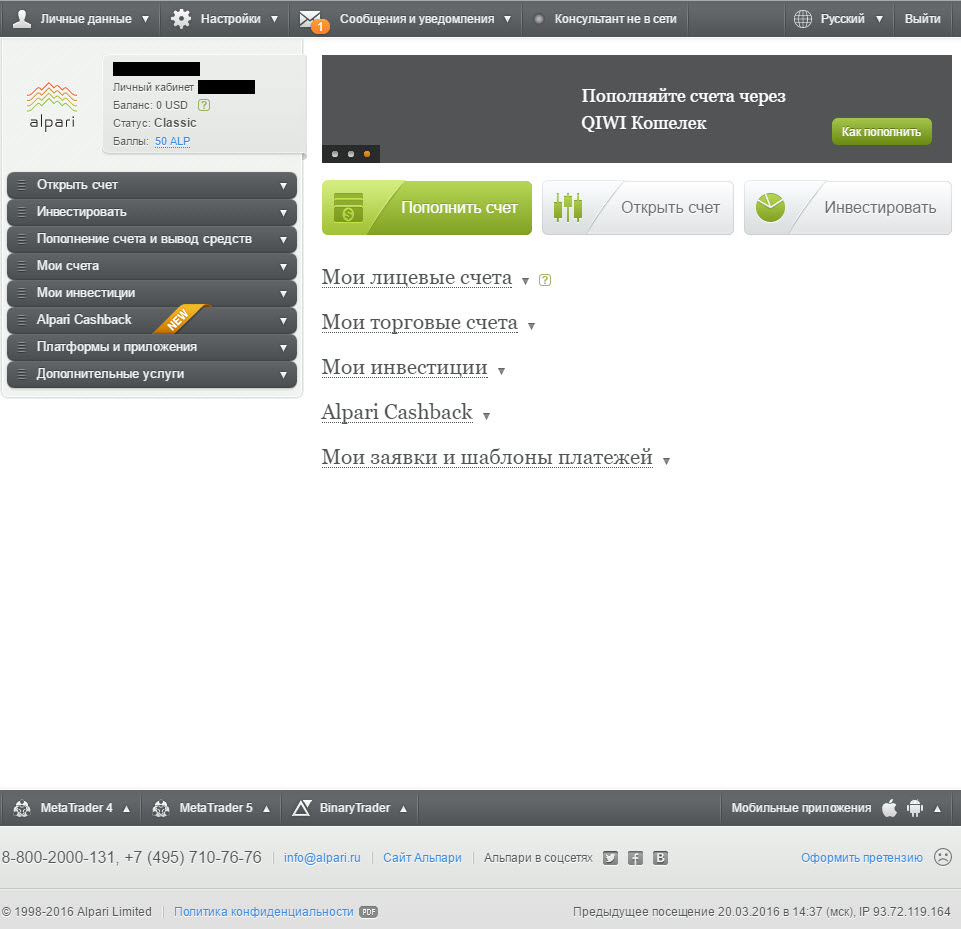Click the user profile silhouette icon
This screenshot has width=961, height=929.
(x=22, y=18)
